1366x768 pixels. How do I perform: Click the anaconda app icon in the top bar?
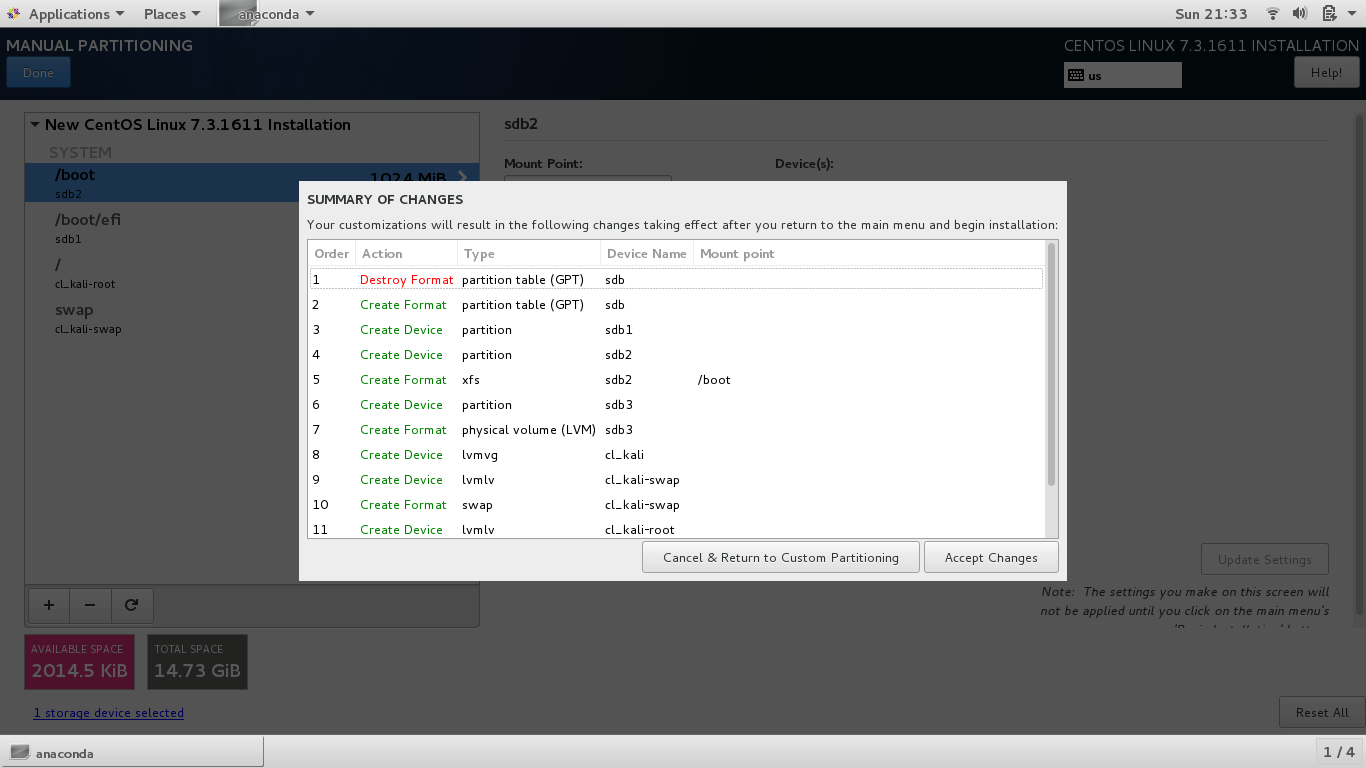pyautogui.click(x=238, y=13)
